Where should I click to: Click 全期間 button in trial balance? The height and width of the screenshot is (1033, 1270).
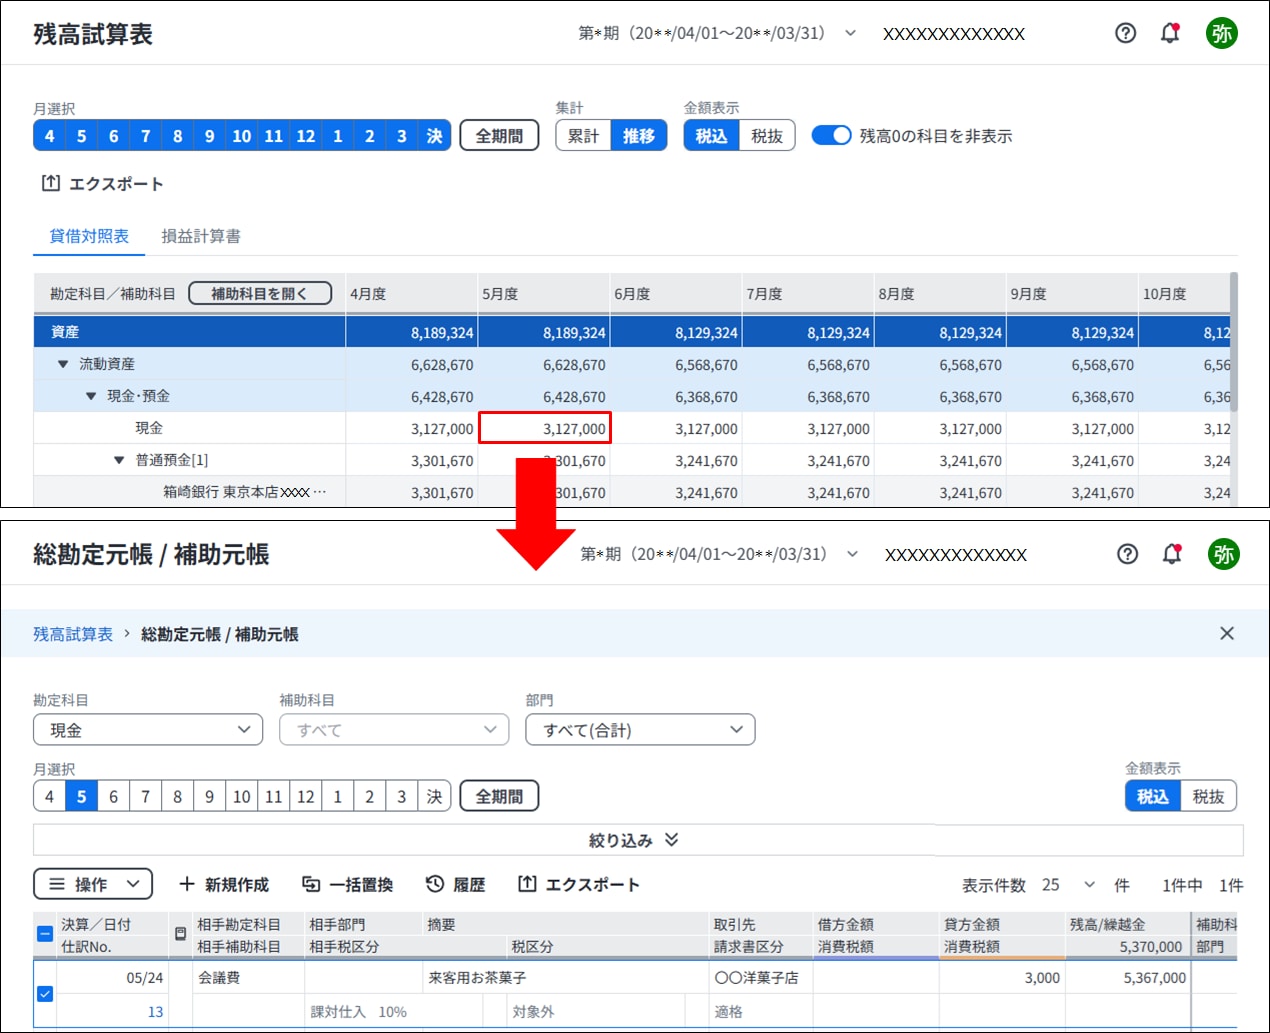coord(499,135)
